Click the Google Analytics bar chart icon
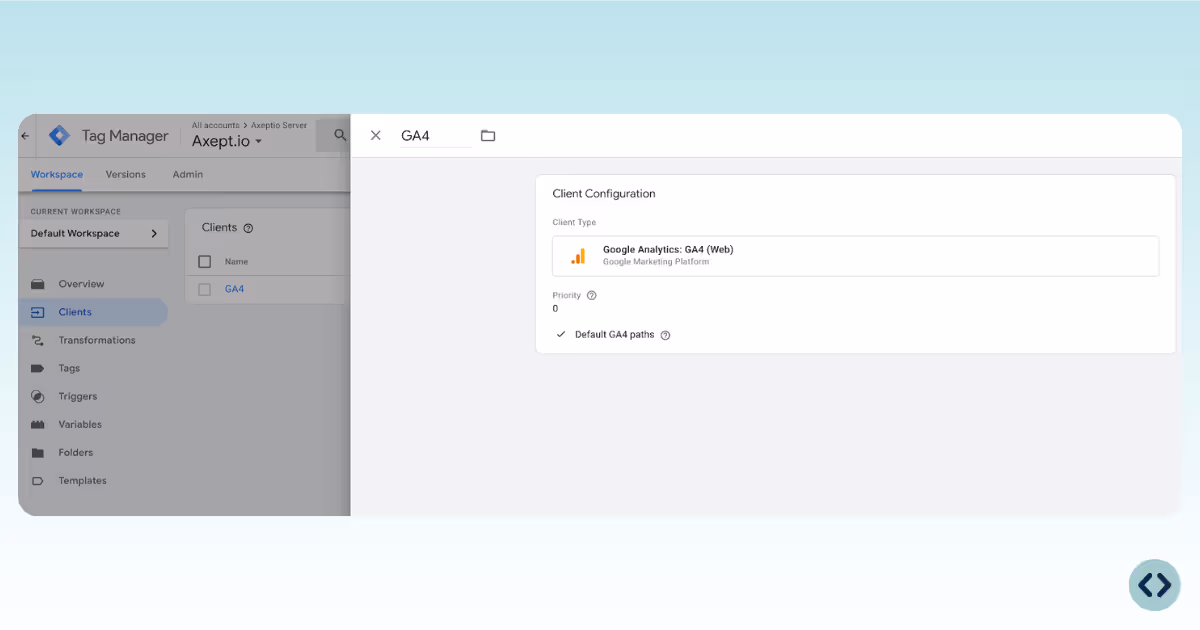1200x630 pixels. point(578,256)
